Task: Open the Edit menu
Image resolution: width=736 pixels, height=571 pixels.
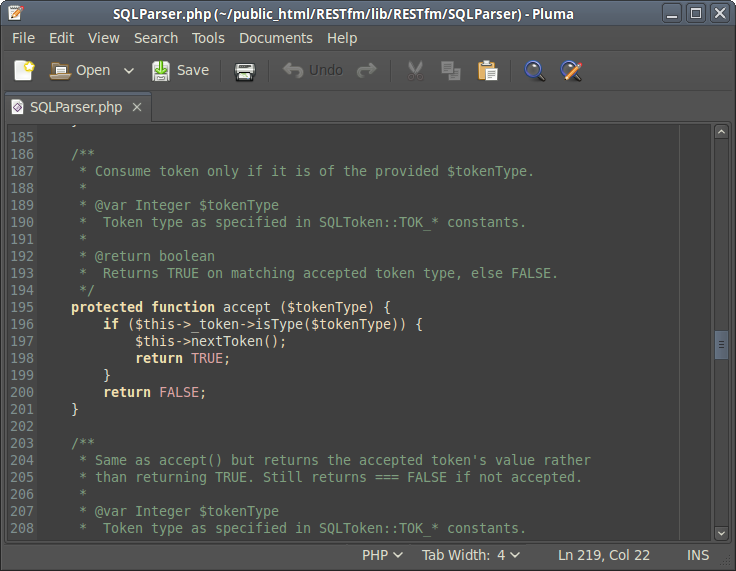Action: pyautogui.click(x=61, y=38)
